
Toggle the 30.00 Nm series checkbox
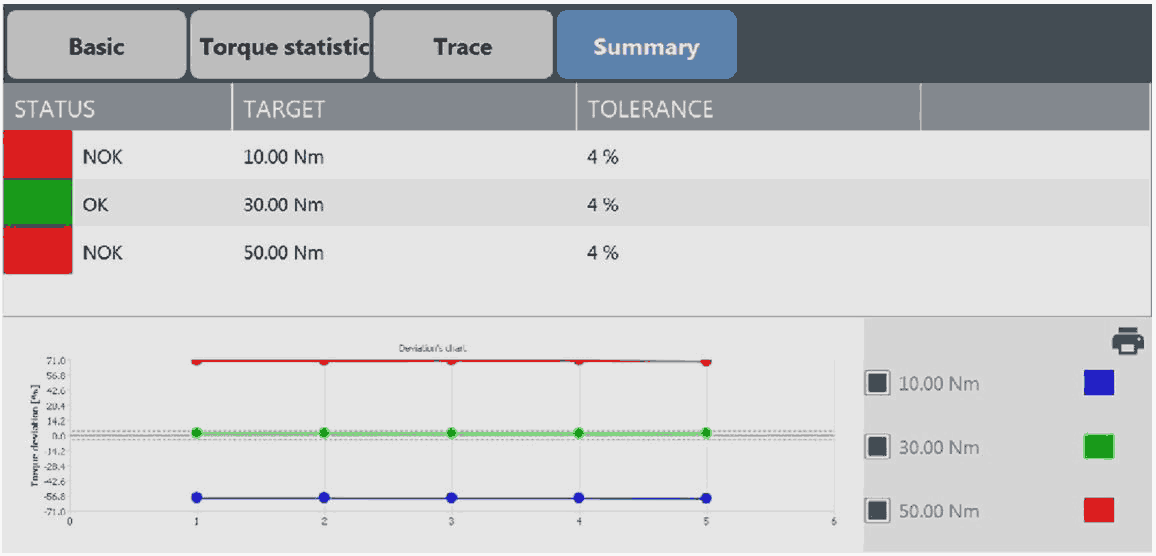coord(877,447)
